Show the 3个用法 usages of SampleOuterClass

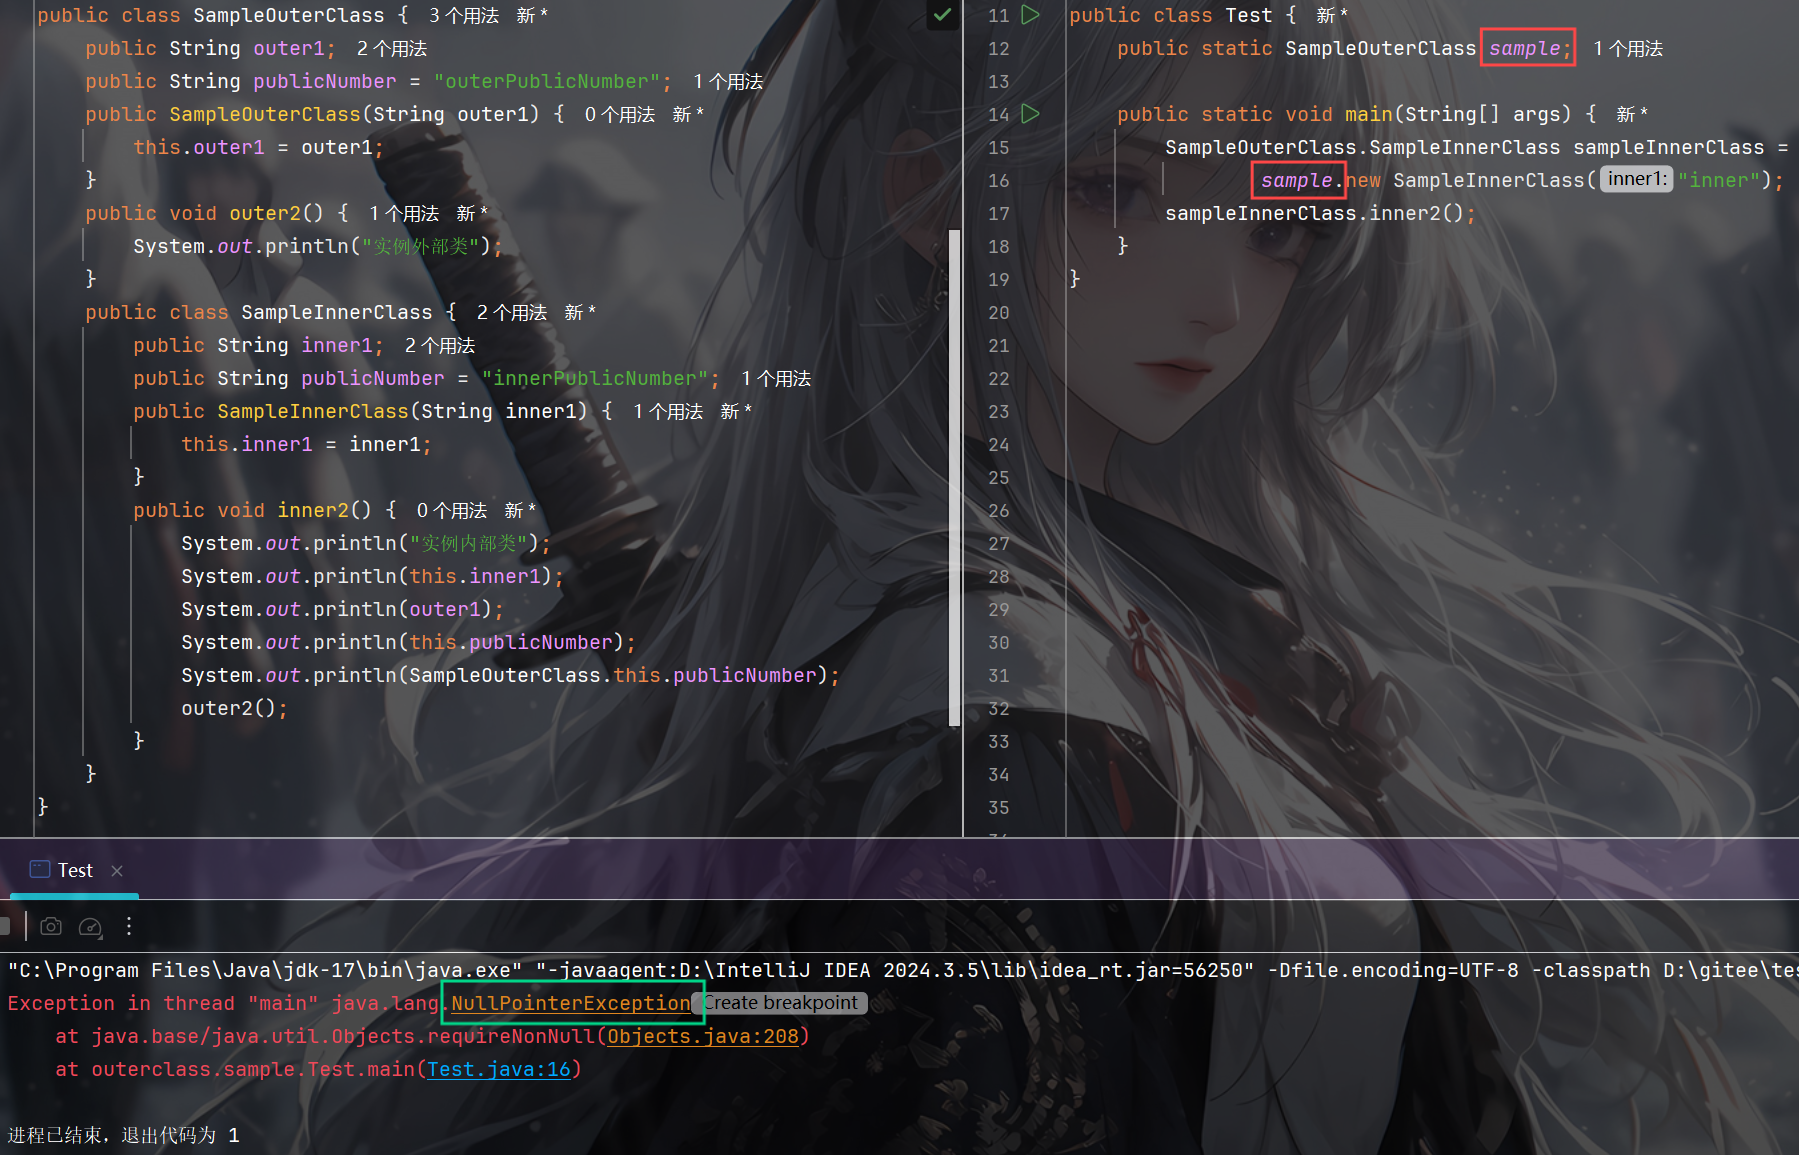tap(464, 16)
